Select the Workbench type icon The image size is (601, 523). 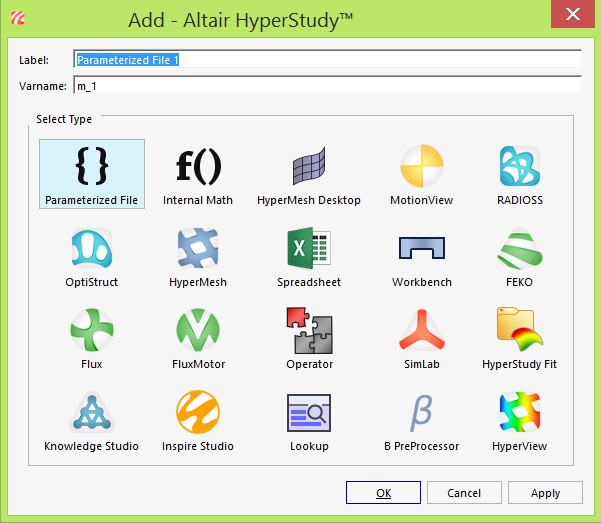(x=422, y=248)
